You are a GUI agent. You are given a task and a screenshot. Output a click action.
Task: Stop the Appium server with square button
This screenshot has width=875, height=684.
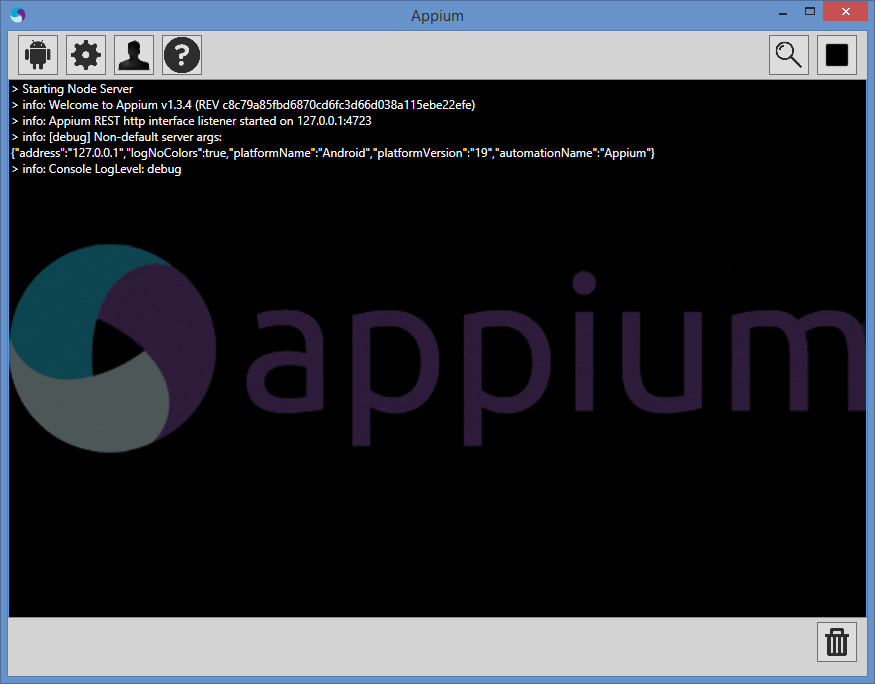tap(836, 55)
